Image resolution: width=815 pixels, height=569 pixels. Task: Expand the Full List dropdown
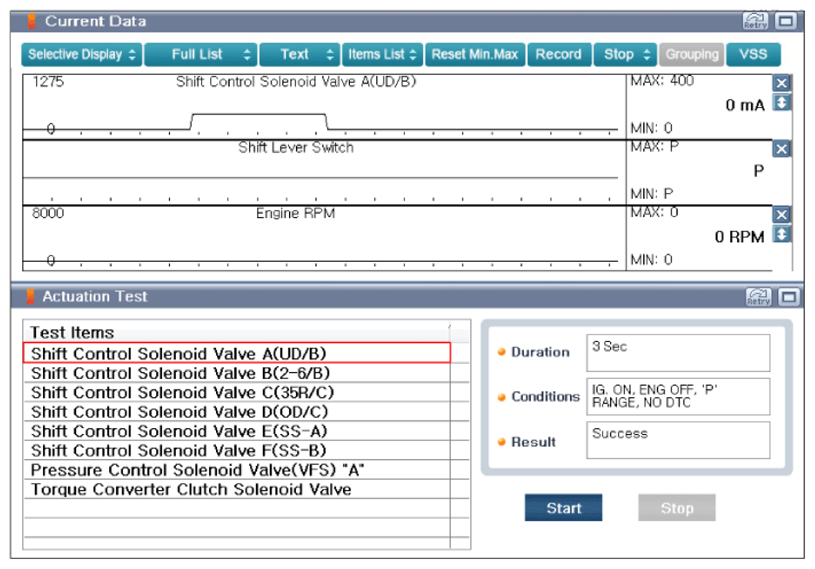point(201,55)
